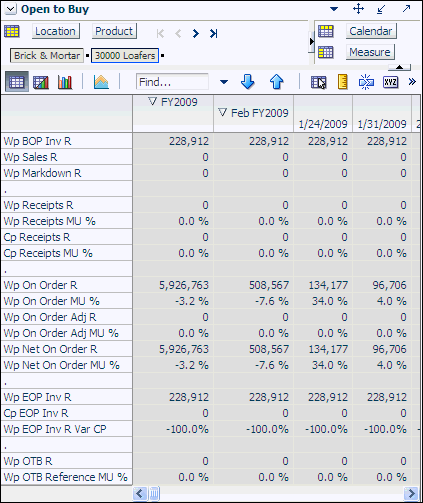Screen dimensions: 423x503
Task: Go to next page position arrow
Action: click(196, 33)
